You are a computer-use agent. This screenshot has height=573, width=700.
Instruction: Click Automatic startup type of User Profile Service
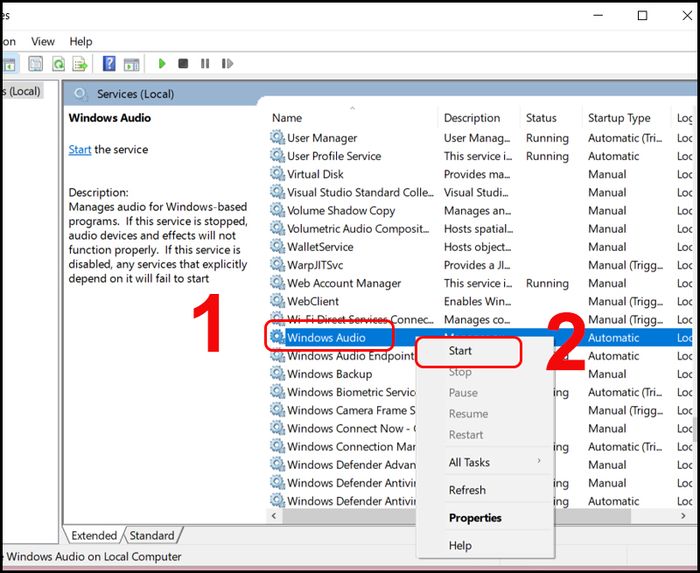pos(613,156)
